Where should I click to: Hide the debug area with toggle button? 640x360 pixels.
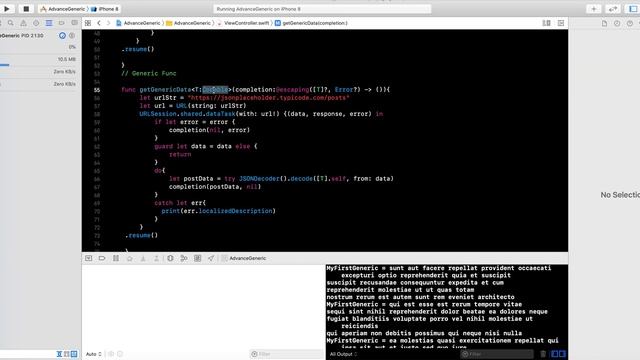coord(89,258)
